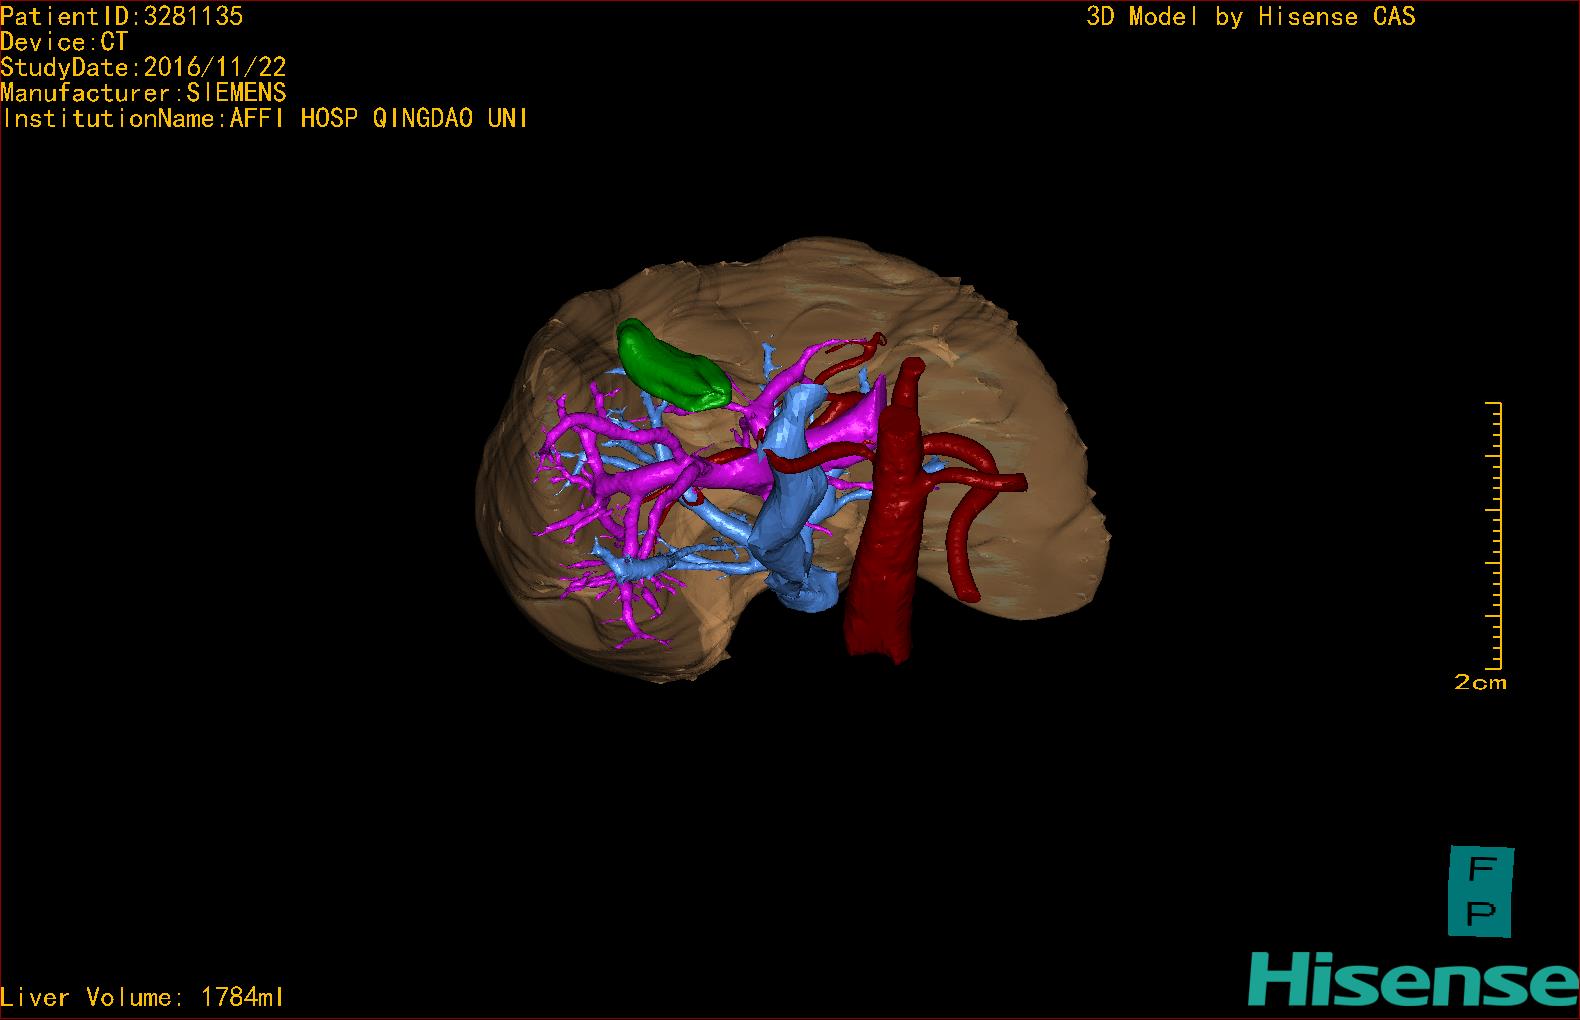Click the yellow 2cm scale ruler
Screen dimensions: 1580x1020
[x=1493, y=535]
